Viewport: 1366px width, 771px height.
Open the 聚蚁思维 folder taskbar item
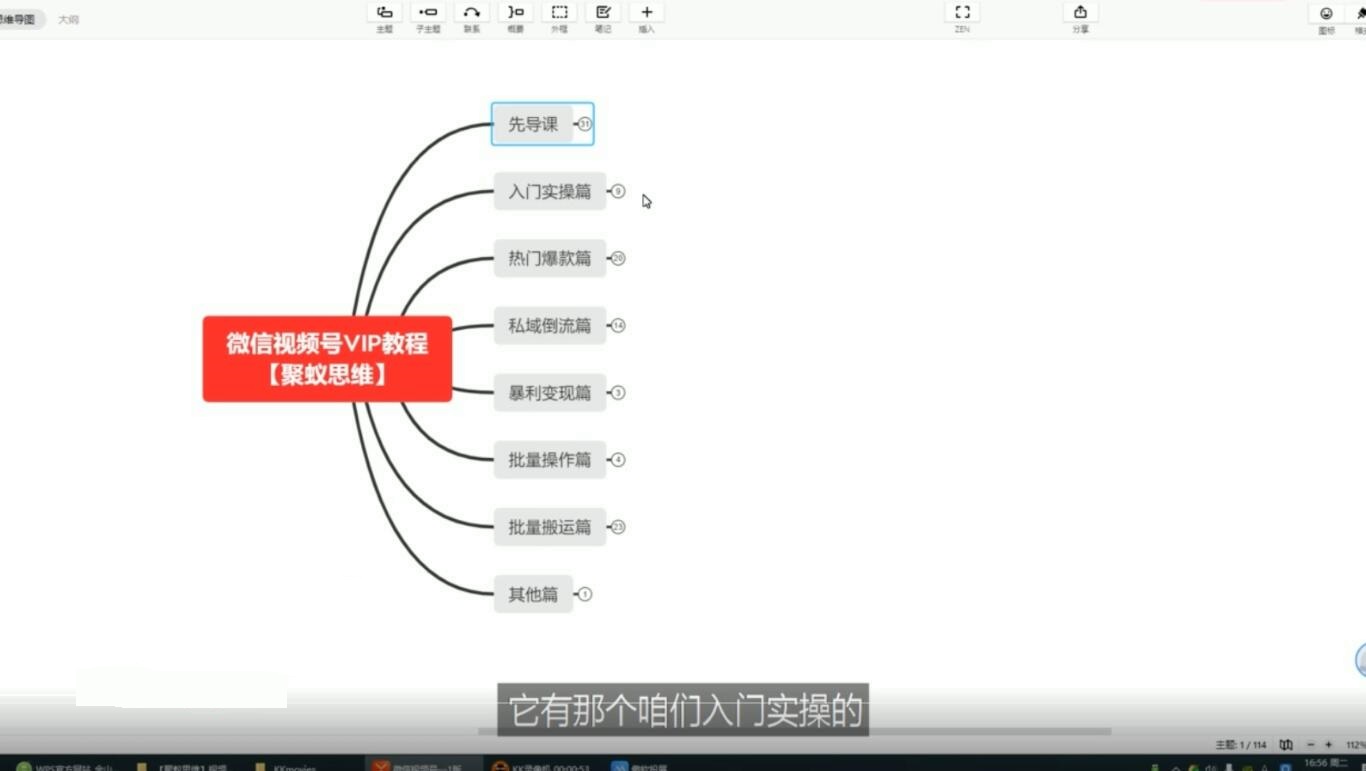tap(183, 766)
